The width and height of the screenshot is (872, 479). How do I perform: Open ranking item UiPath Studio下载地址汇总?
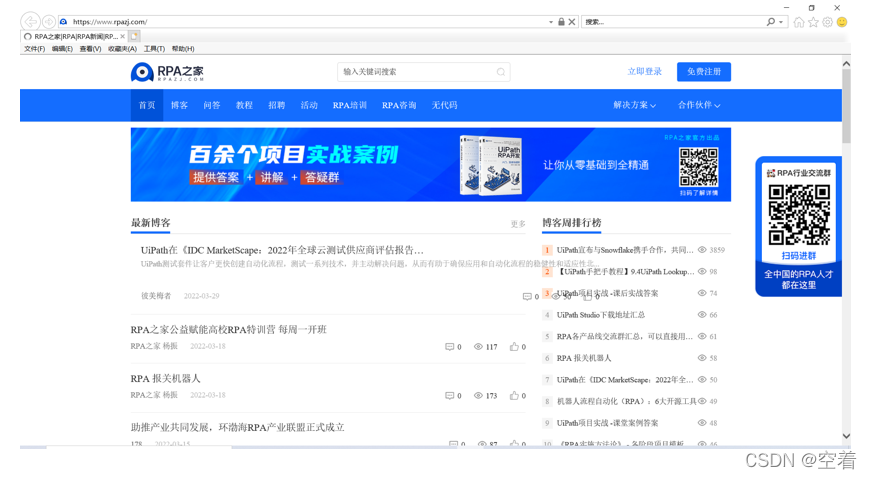(601, 315)
